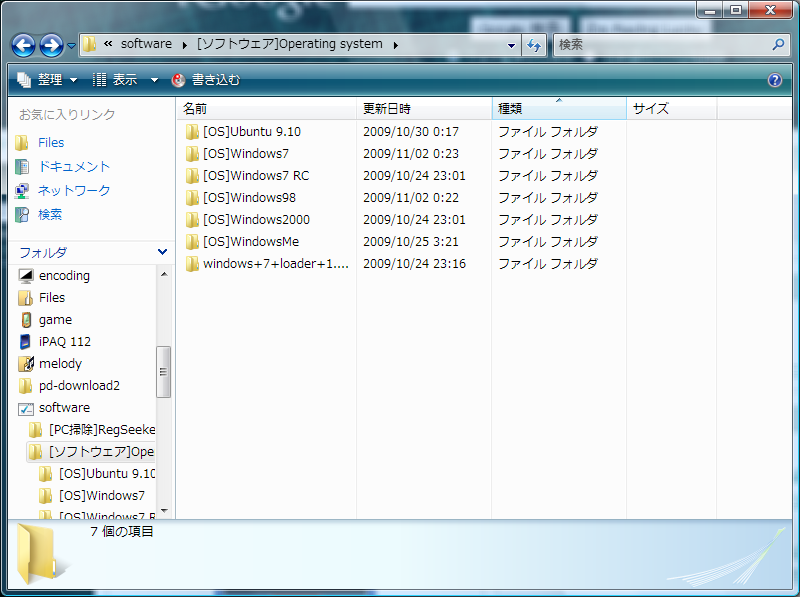
Task: Select the [OS]WindowsMe folder in file list
Action: pos(251,241)
